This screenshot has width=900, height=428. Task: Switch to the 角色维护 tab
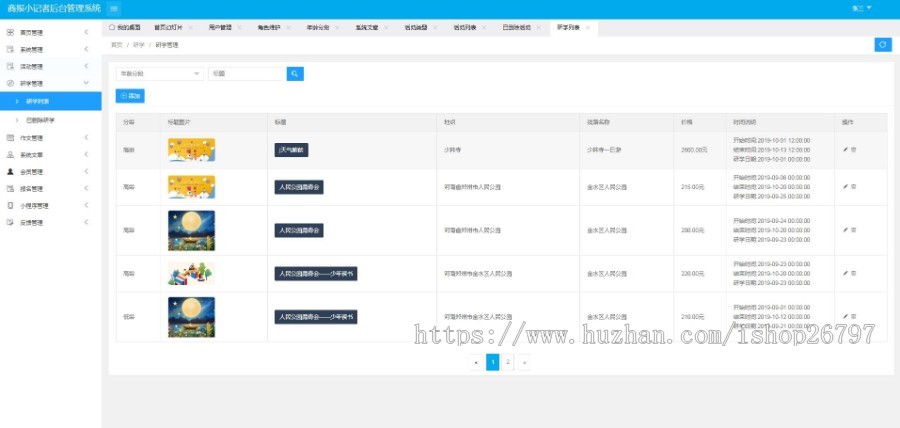(x=269, y=28)
